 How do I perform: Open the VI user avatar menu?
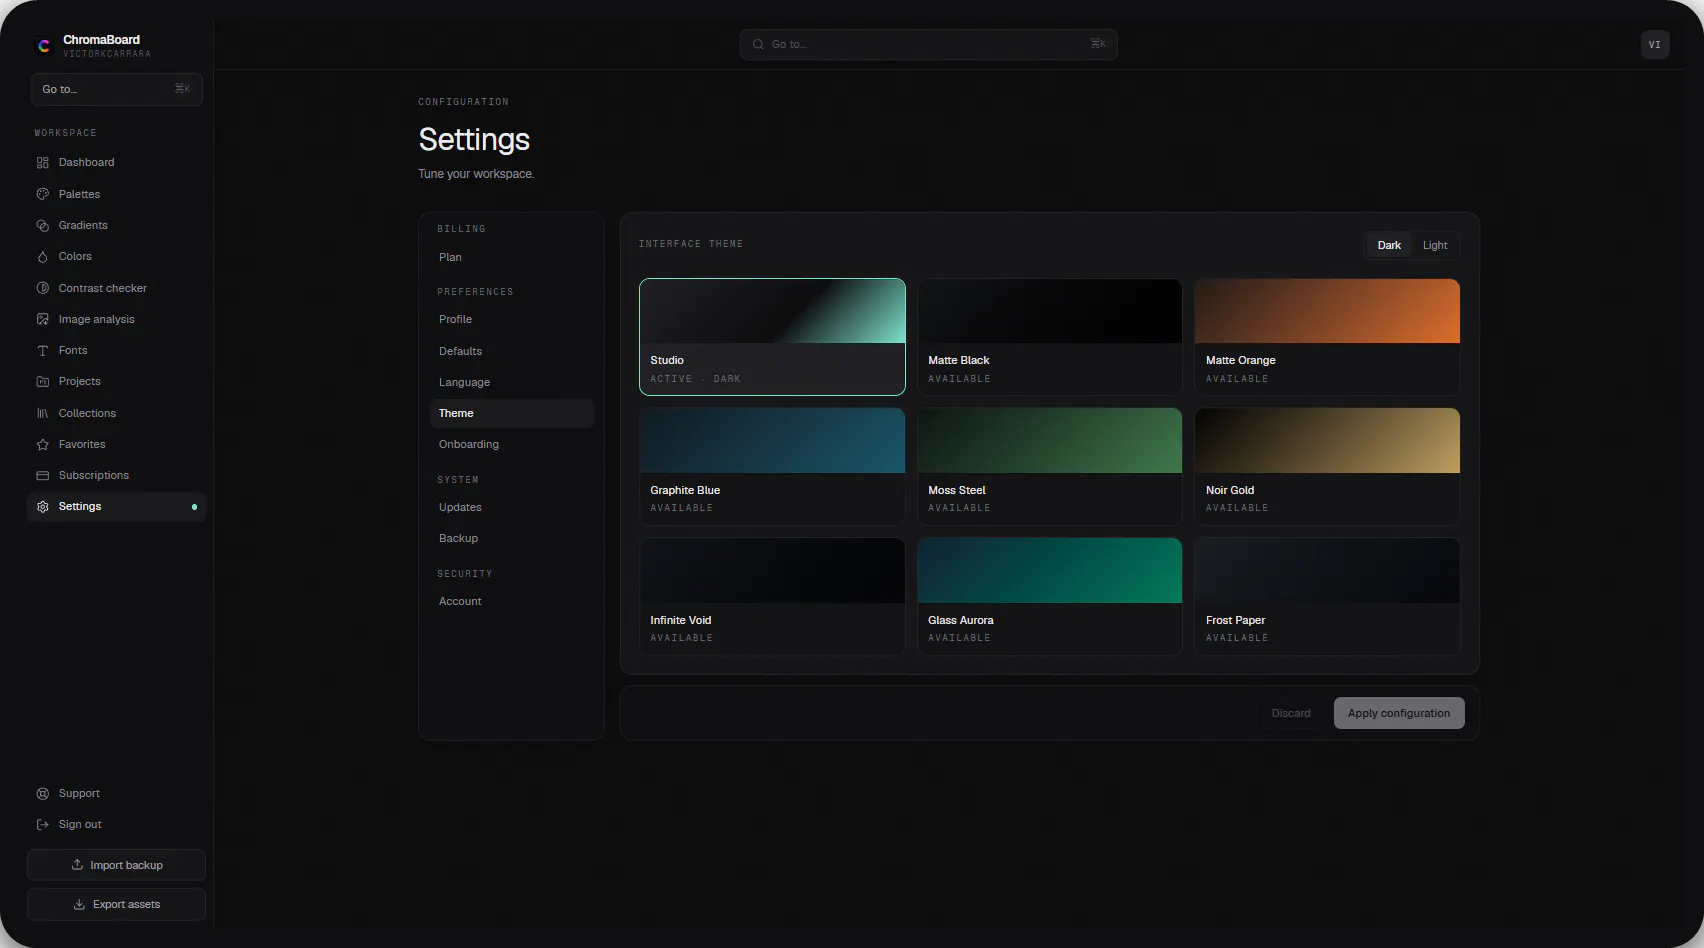(1655, 44)
